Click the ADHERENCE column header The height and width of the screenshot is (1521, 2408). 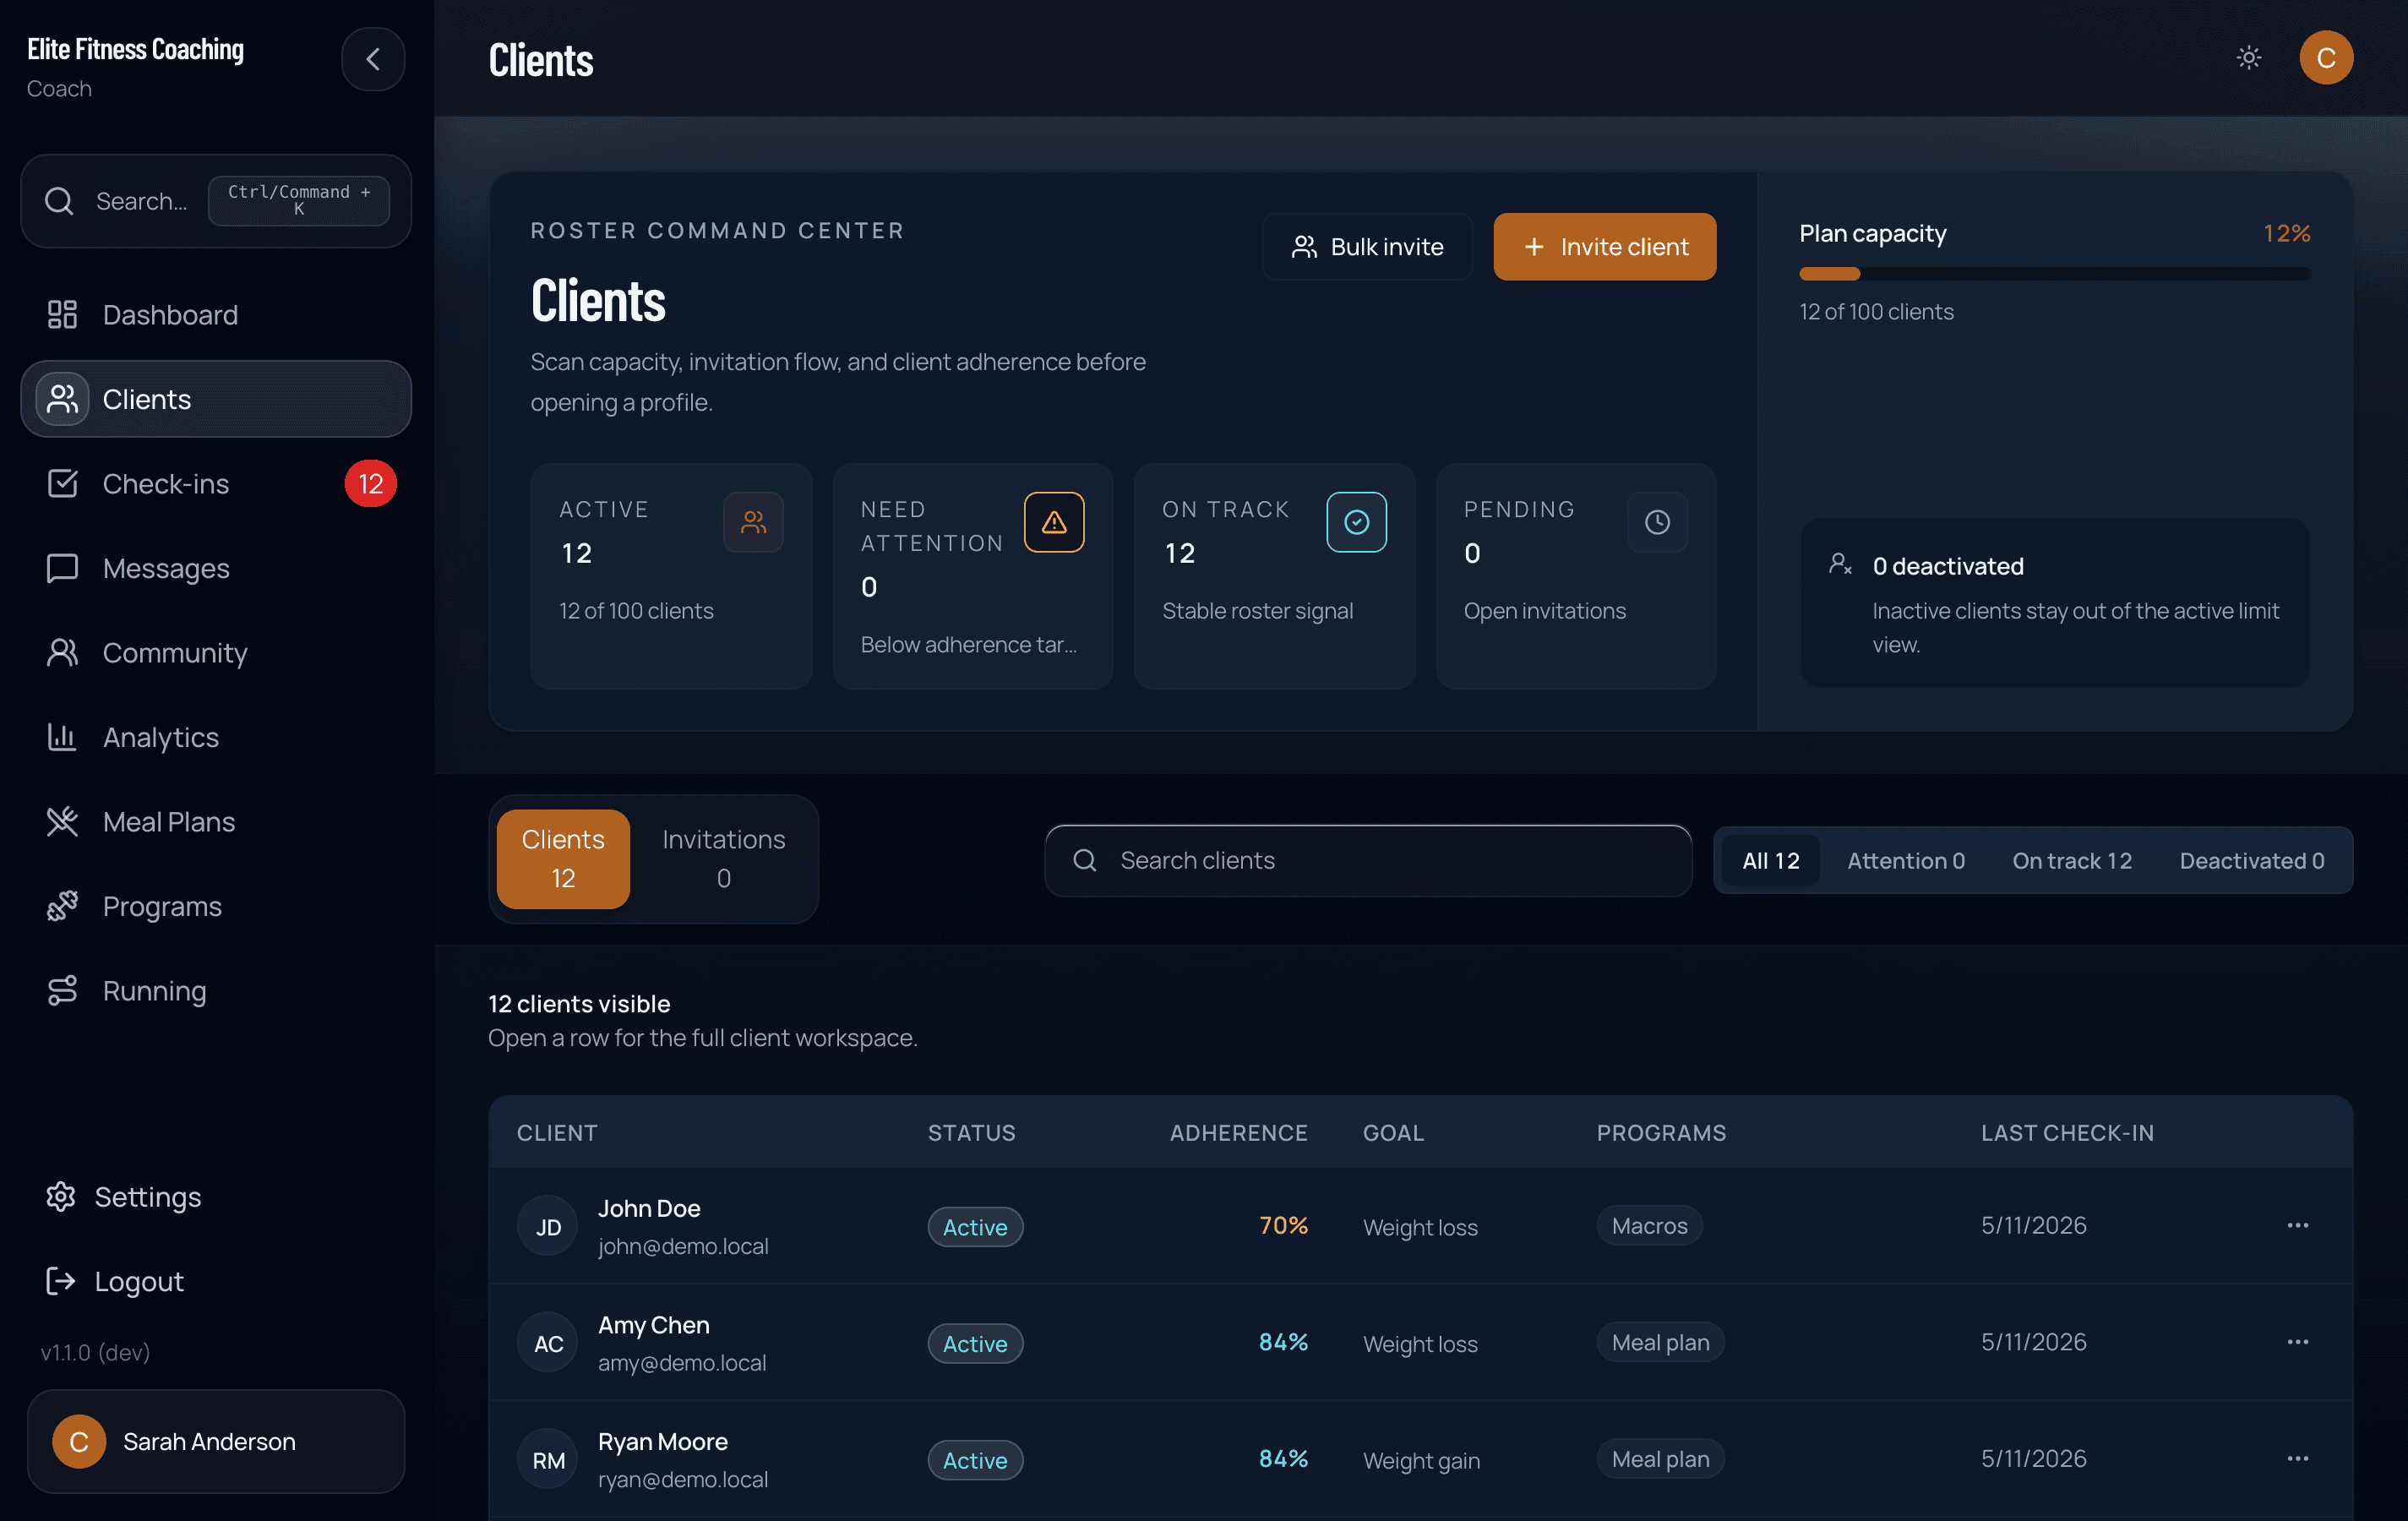coord(1238,1133)
